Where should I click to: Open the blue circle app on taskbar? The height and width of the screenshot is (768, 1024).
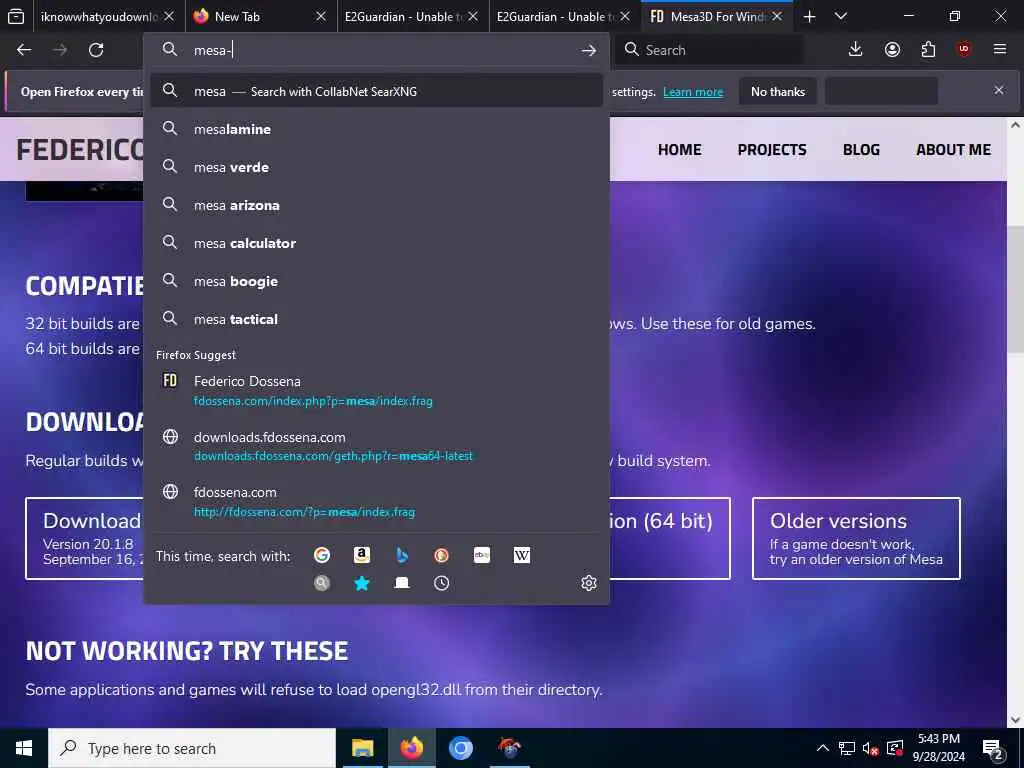(x=460, y=748)
